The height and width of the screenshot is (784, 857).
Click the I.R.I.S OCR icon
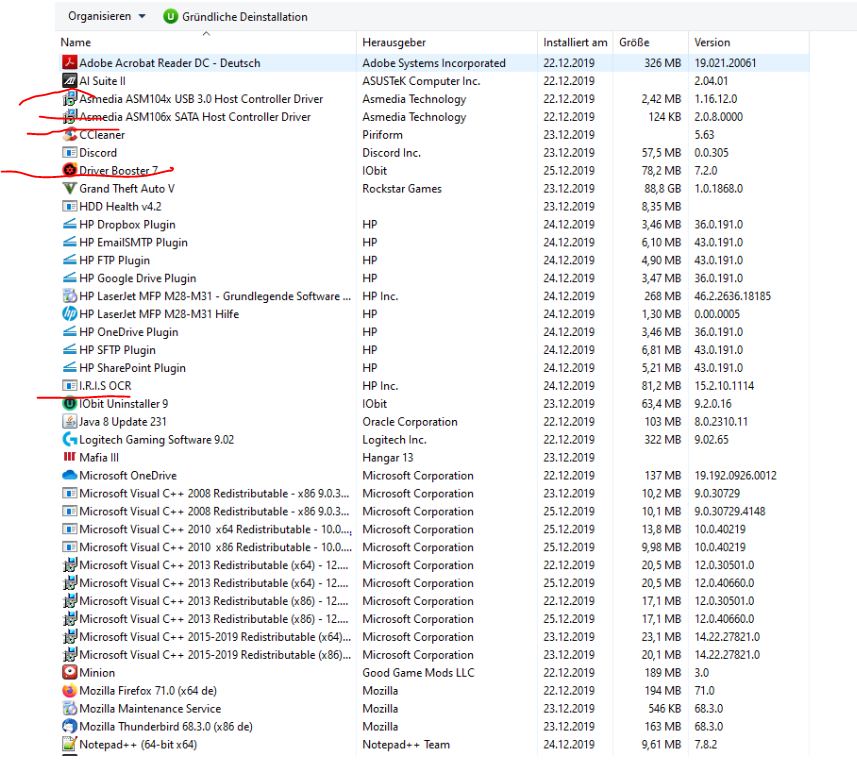point(69,386)
